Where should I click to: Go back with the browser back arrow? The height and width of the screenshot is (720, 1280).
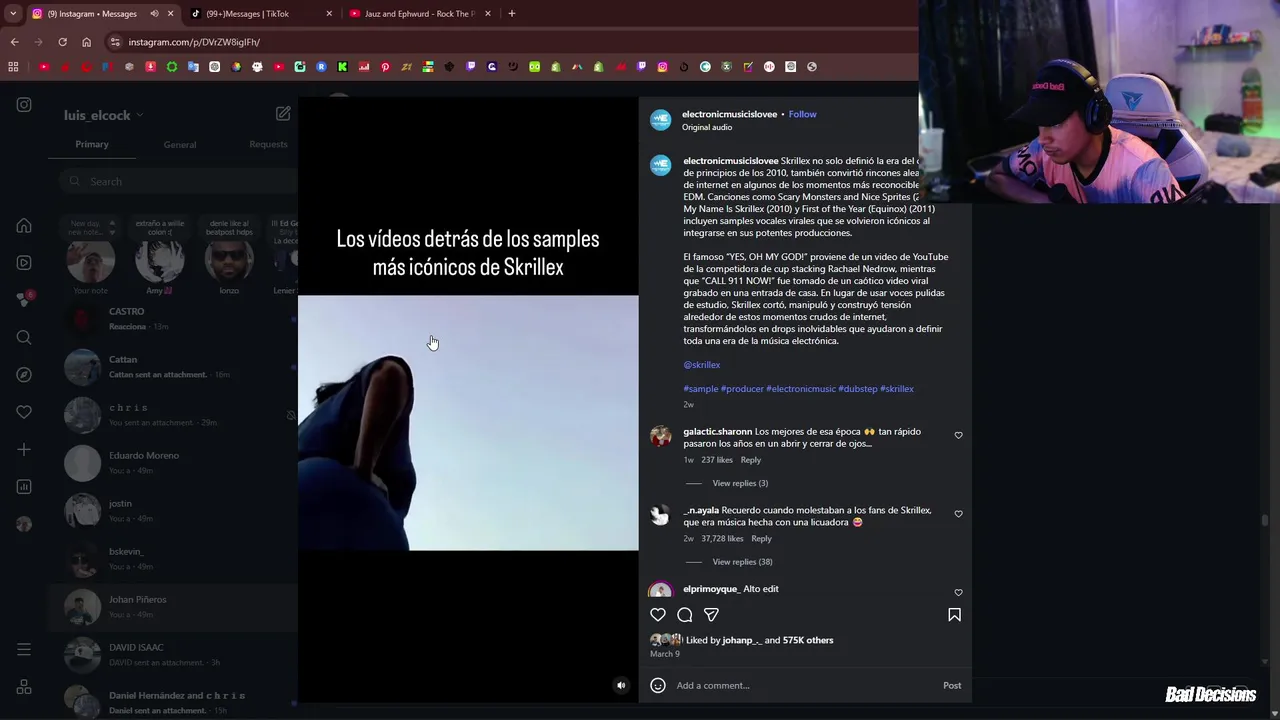(14, 42)
